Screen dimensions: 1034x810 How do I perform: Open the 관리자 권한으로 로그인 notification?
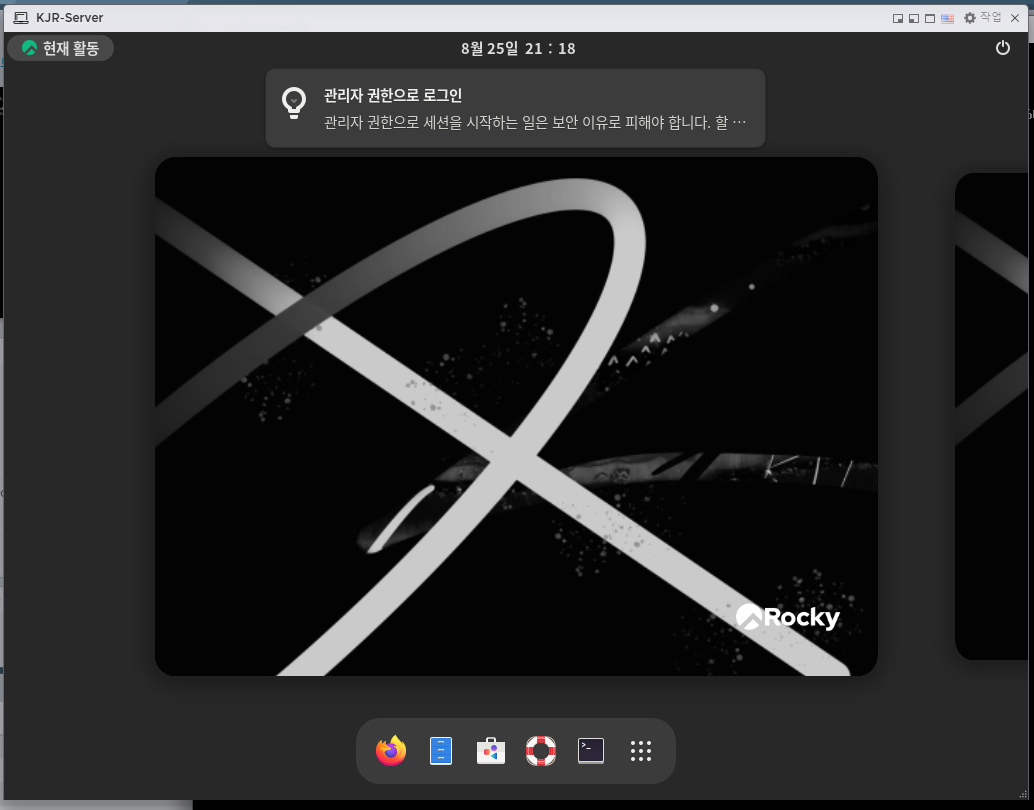pyautogui.click(x=515, y=108)
